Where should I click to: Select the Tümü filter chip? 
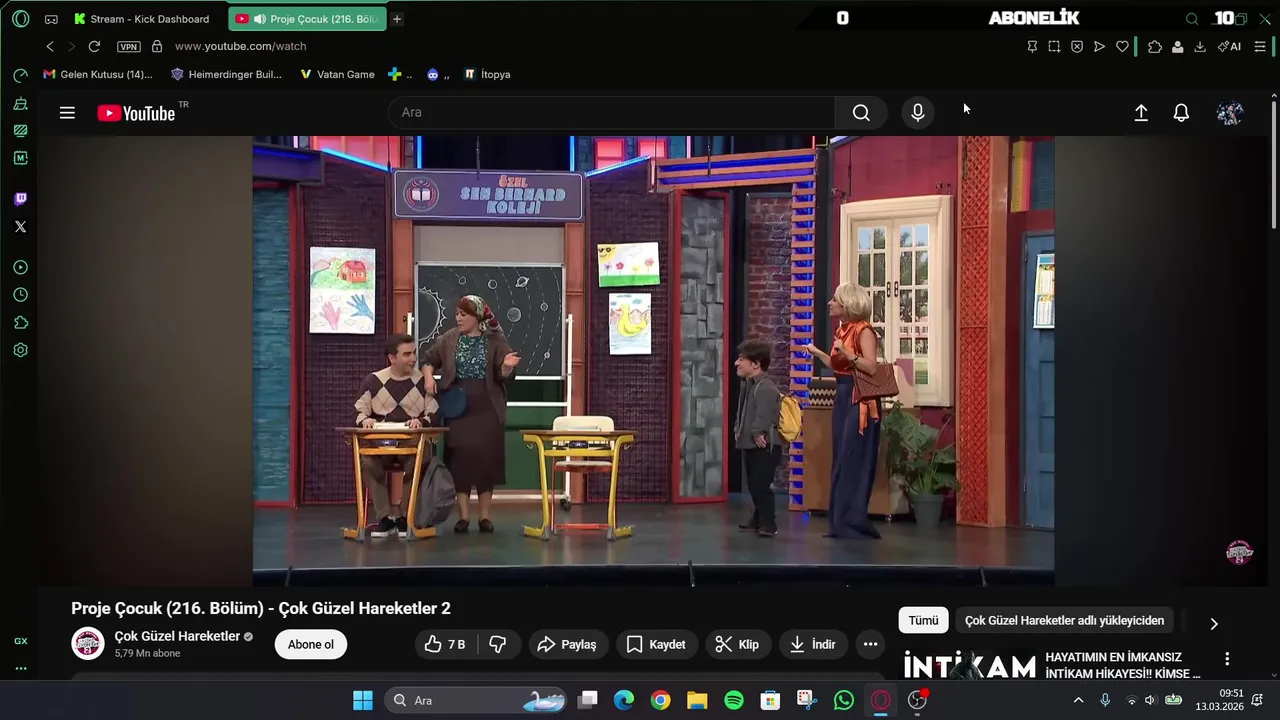923,620
